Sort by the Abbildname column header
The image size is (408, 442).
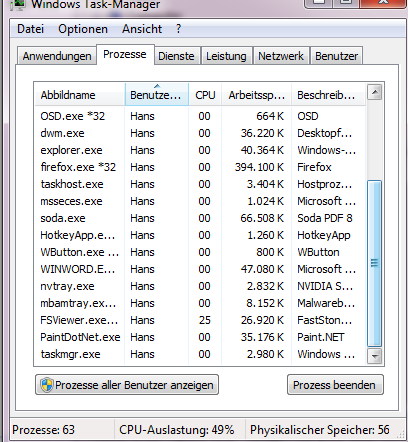[80, 95]
